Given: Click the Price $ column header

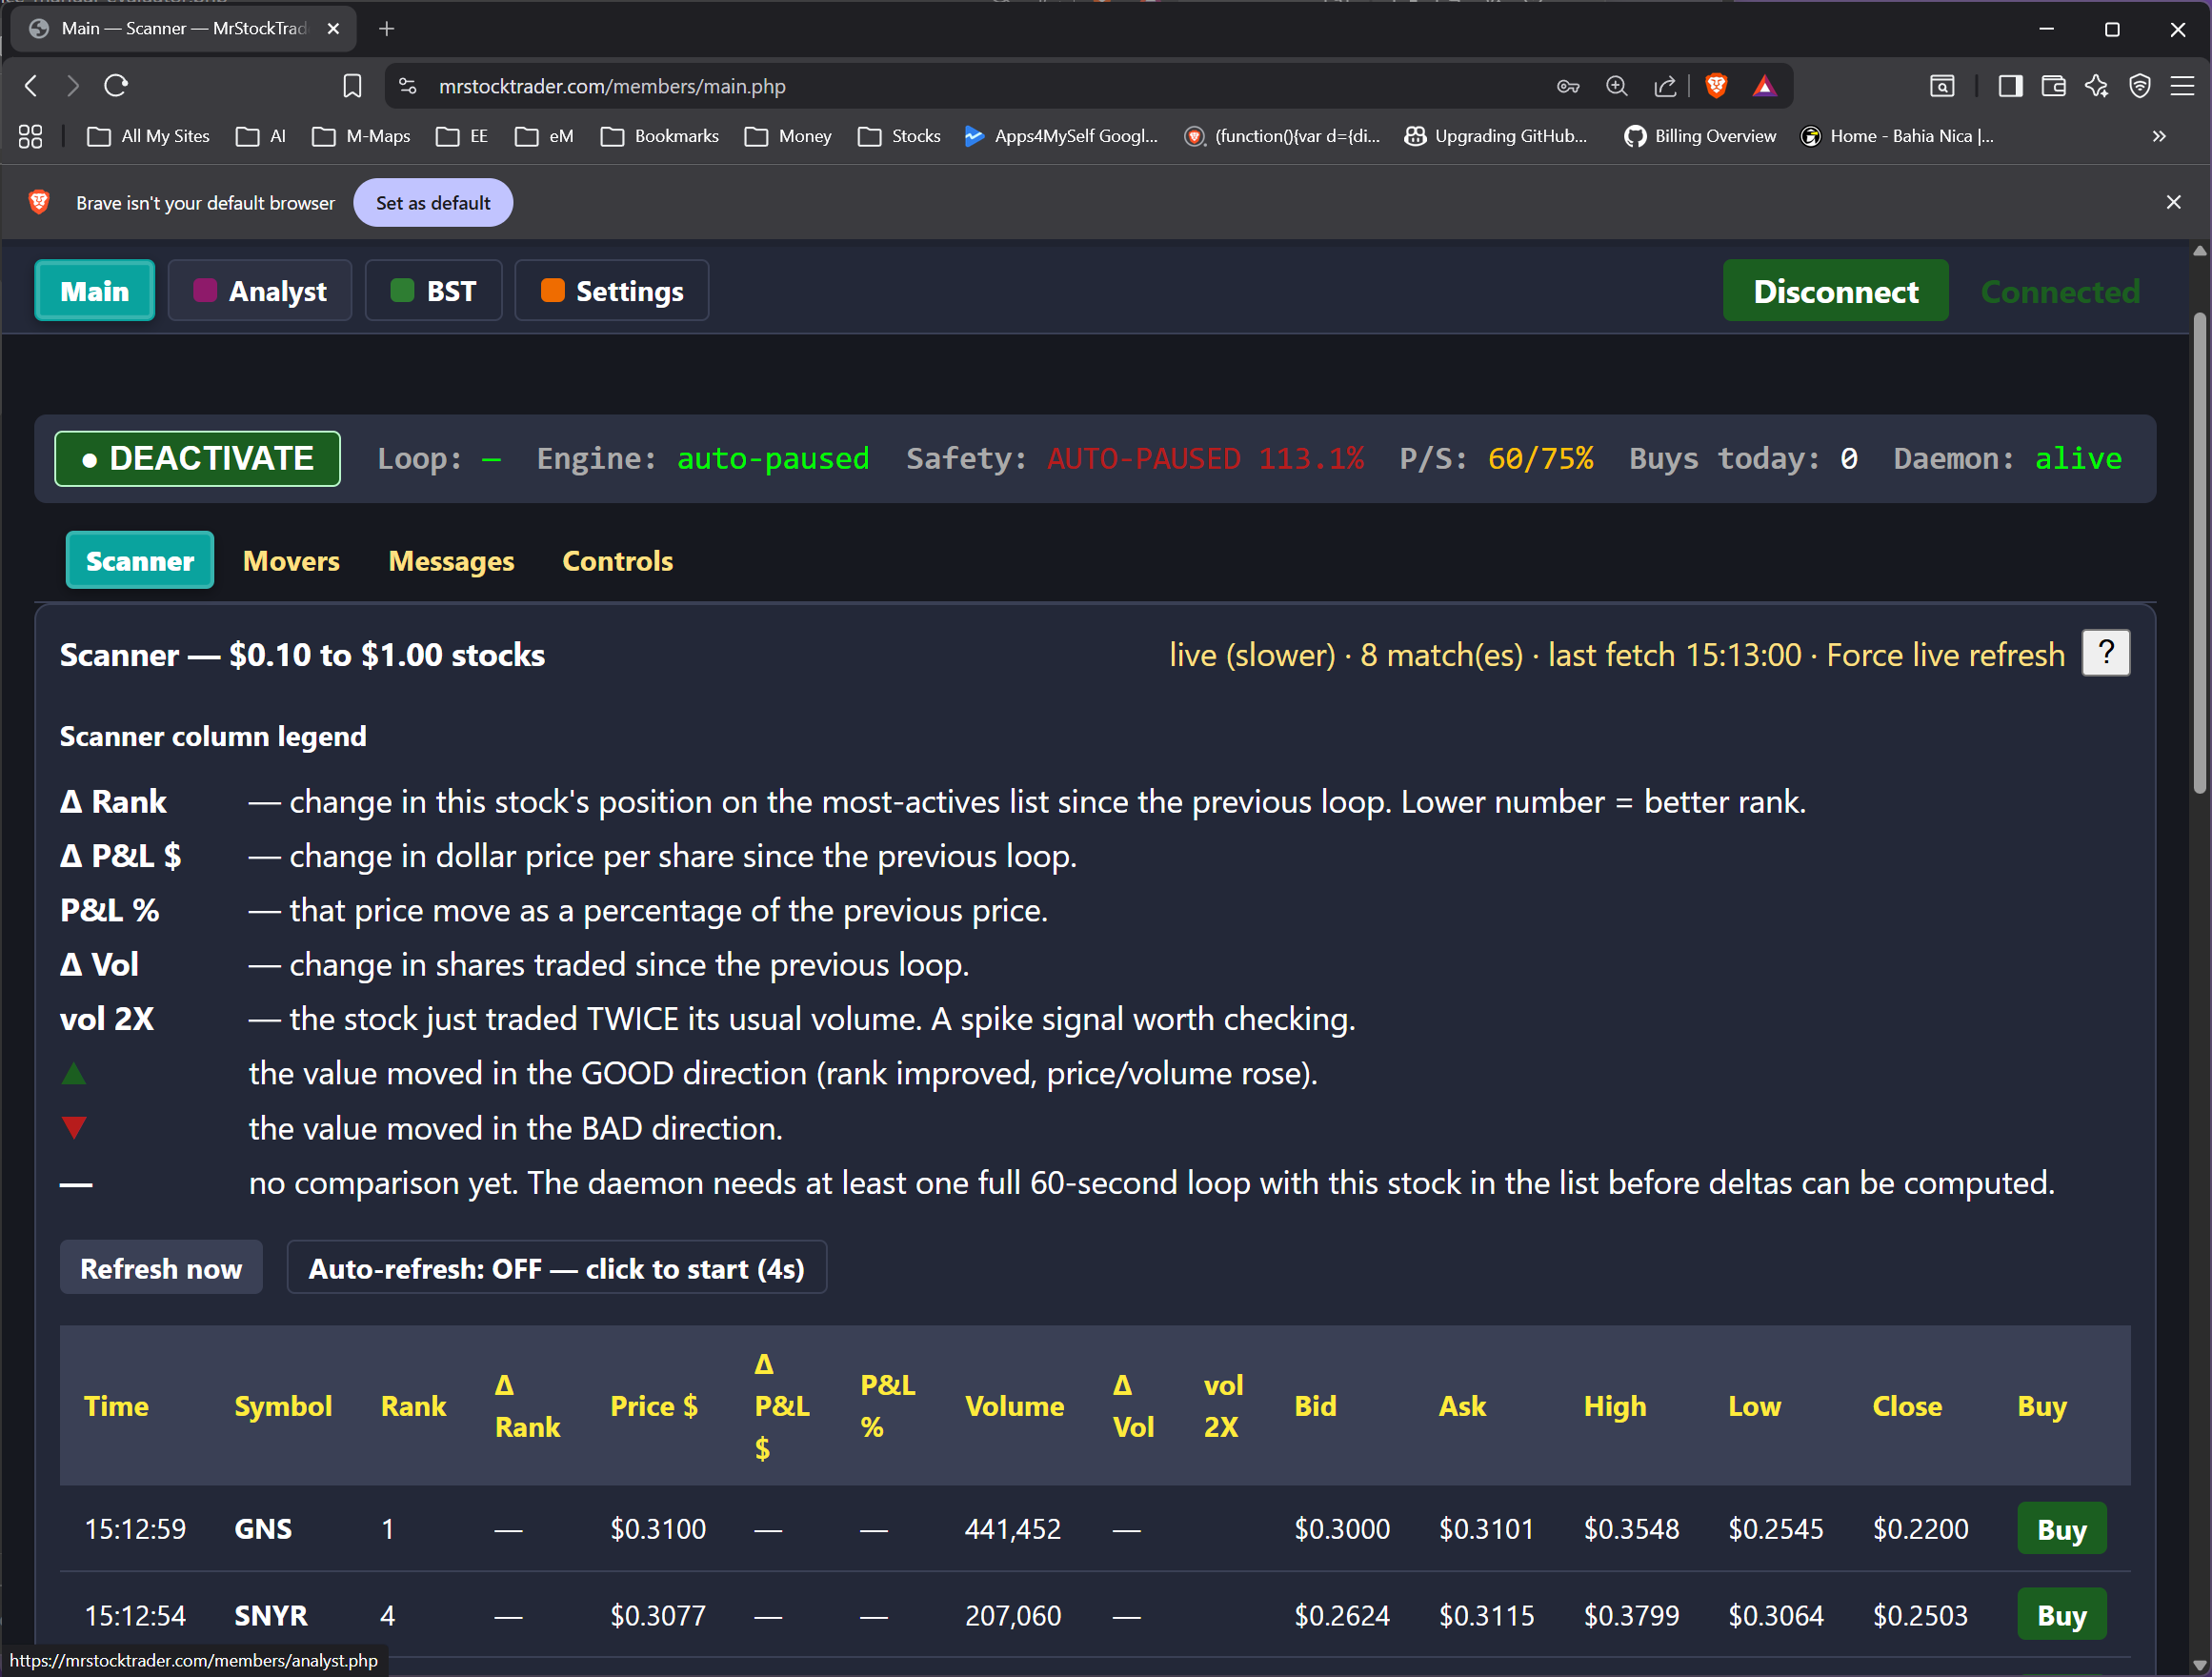Looking at the screenshot, I should tap(654, 1407).
